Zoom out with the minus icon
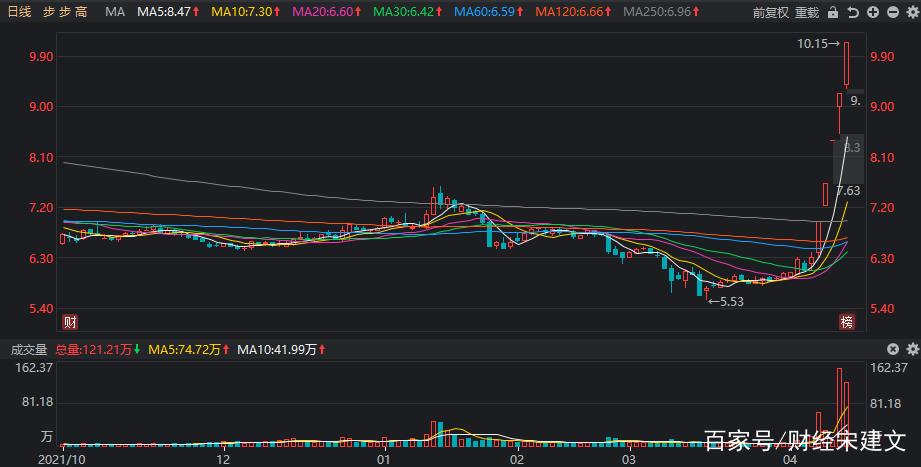The height and width of the screenshot is (467, 921). 891,13
